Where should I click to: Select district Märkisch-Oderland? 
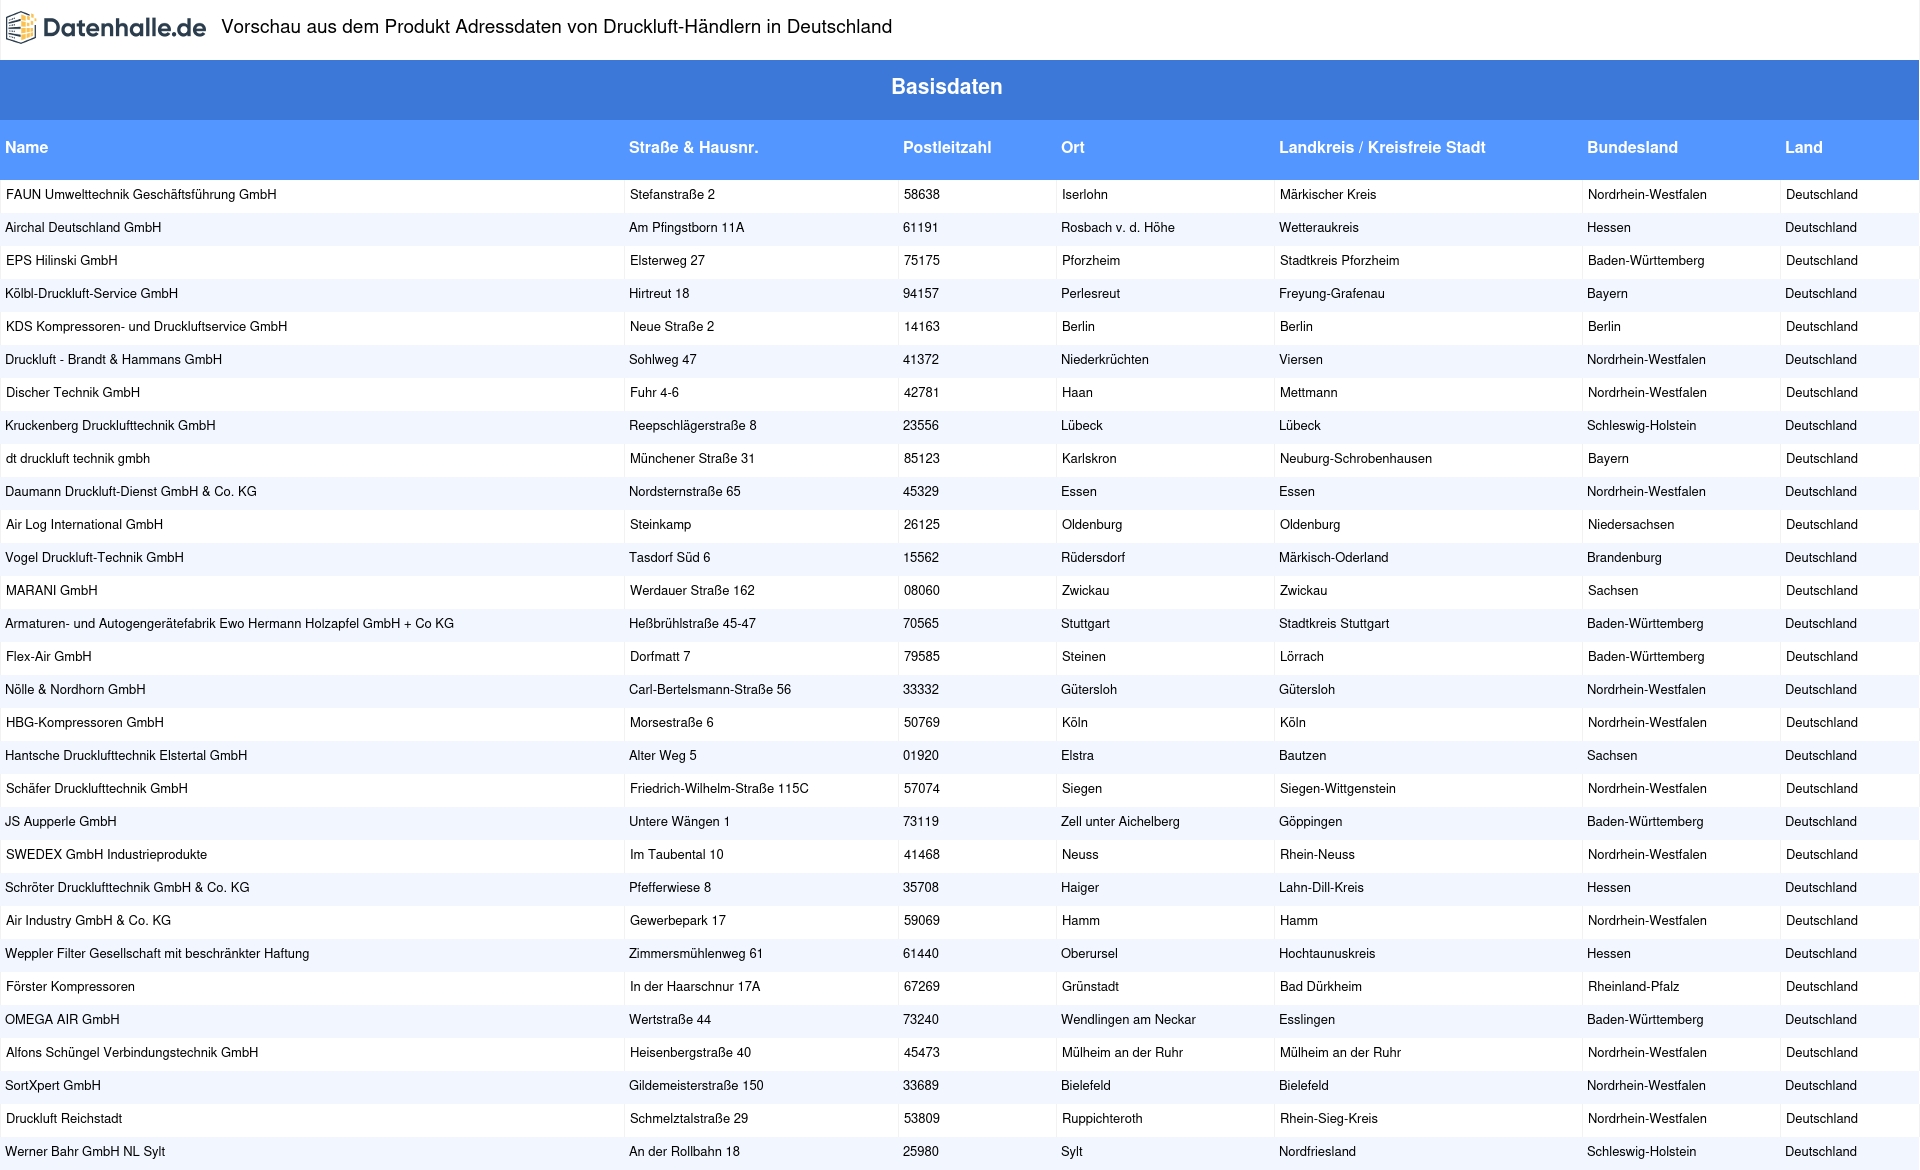point(1334,558)
